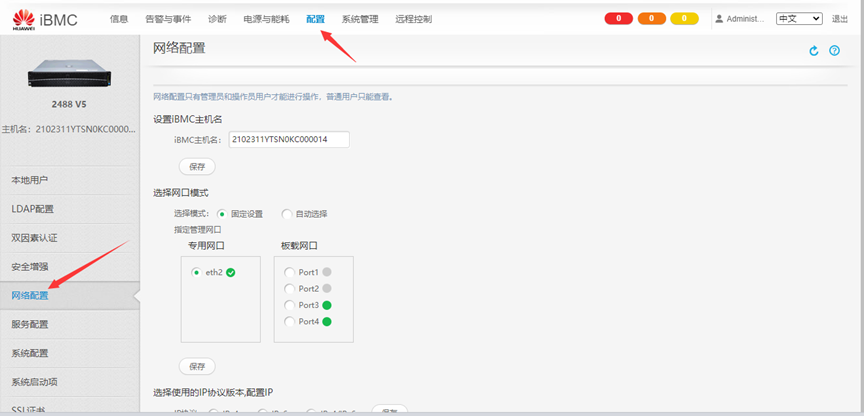Open the 中文 language dropdown
This screenshot has height=416, width=864.
coord(799,19)
